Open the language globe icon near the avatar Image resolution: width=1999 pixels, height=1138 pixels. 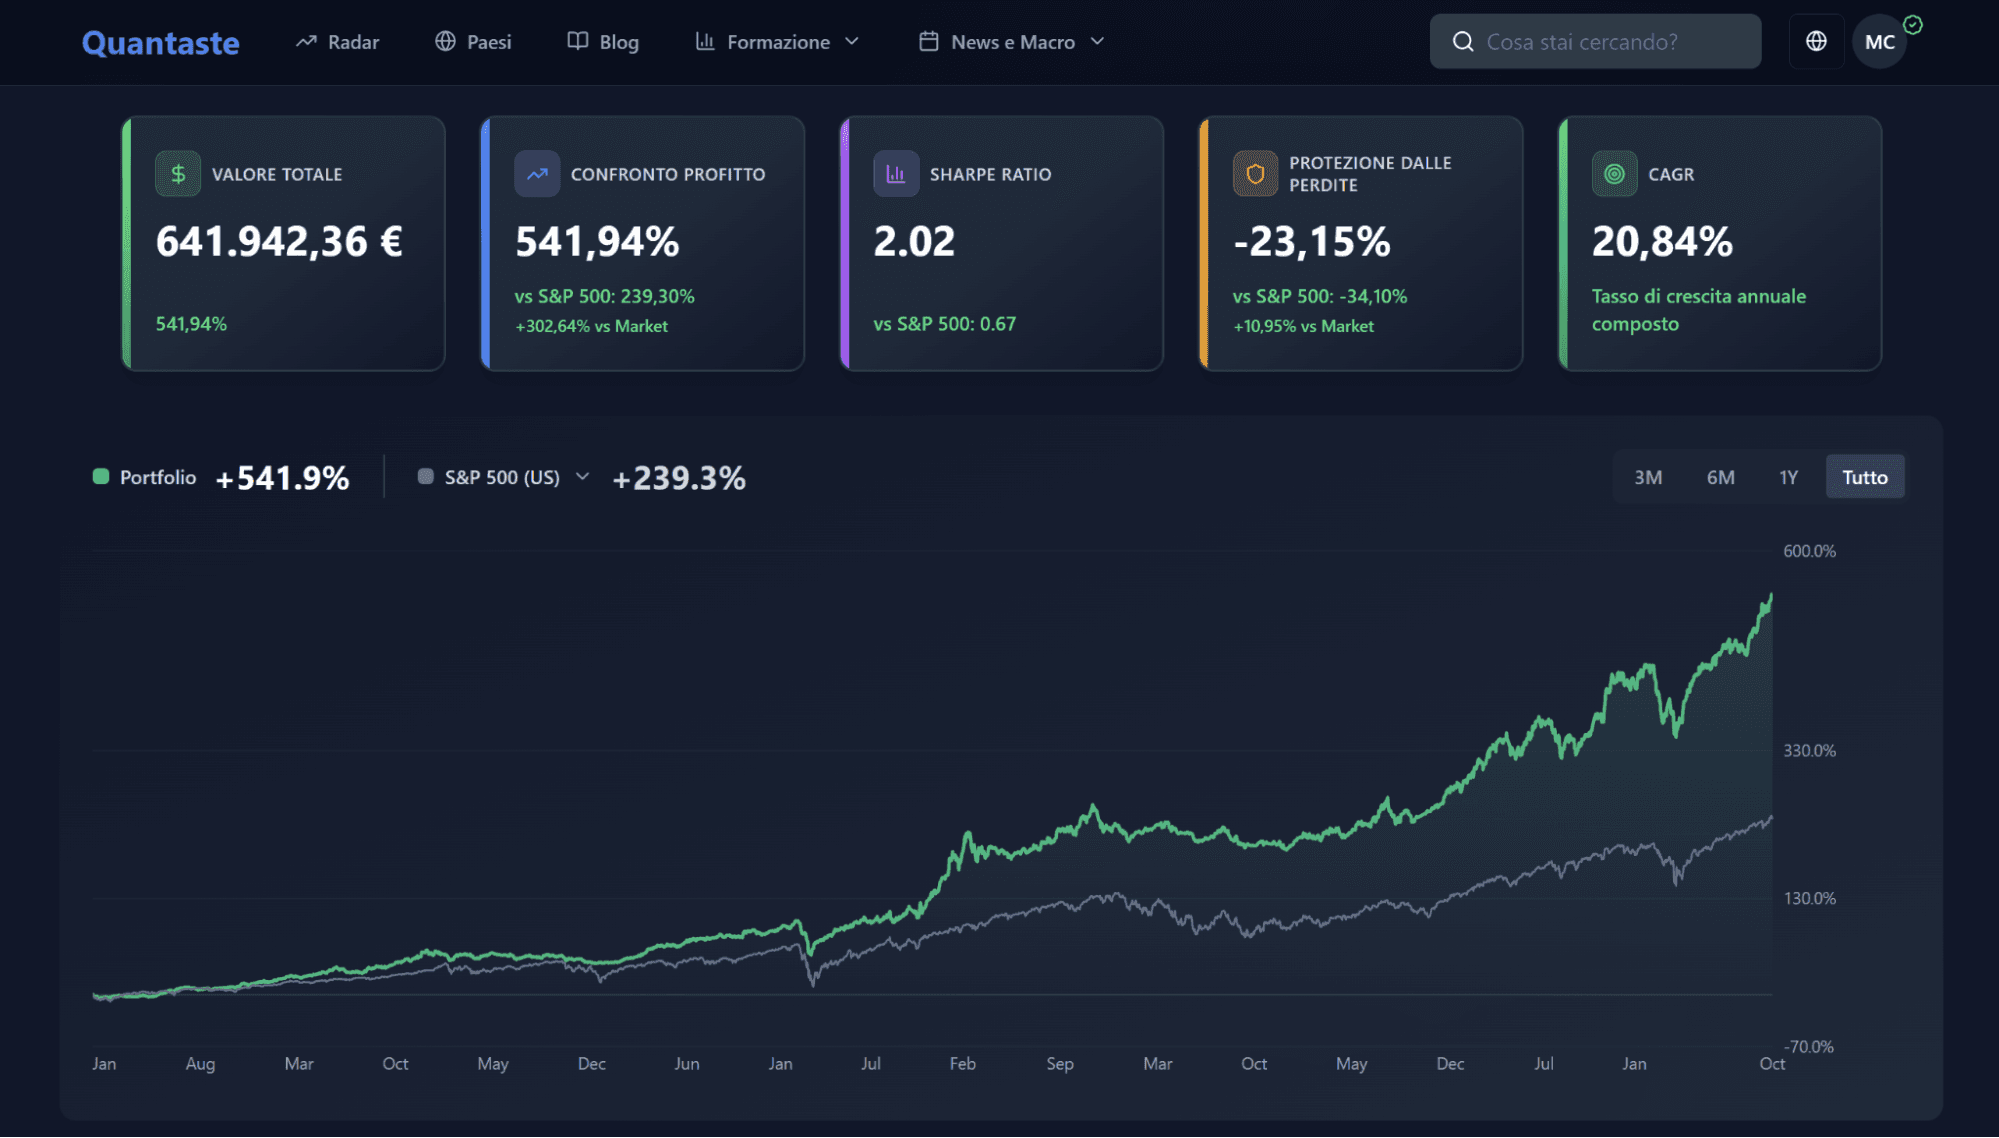(x=1816, y=41)
